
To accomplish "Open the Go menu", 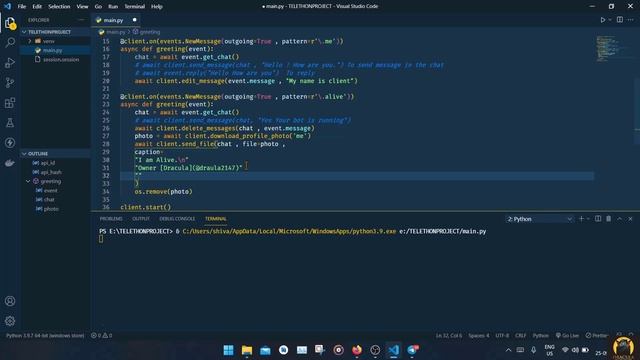I will pyautogui.click(x=98, y=7).
